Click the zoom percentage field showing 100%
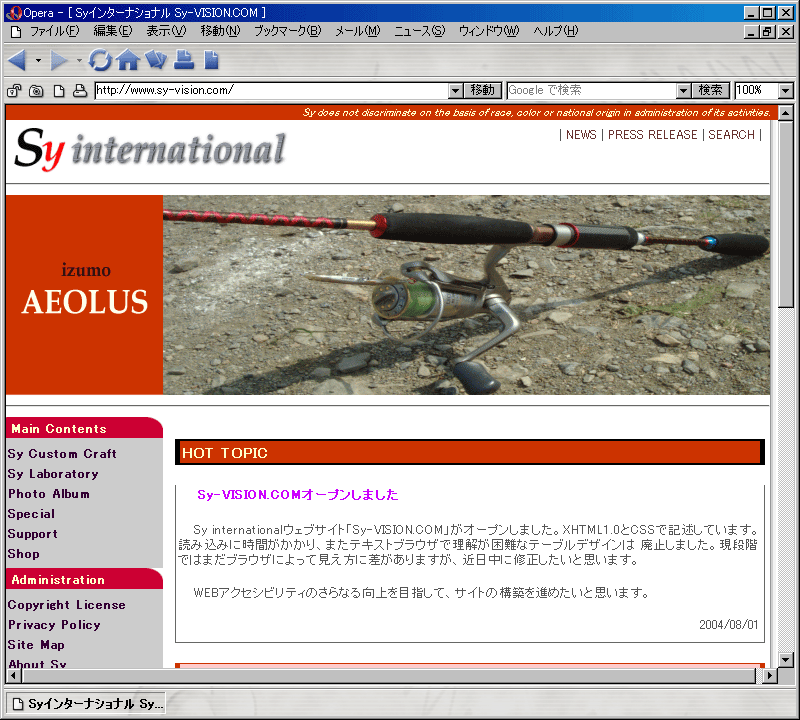 coord(757,91)
